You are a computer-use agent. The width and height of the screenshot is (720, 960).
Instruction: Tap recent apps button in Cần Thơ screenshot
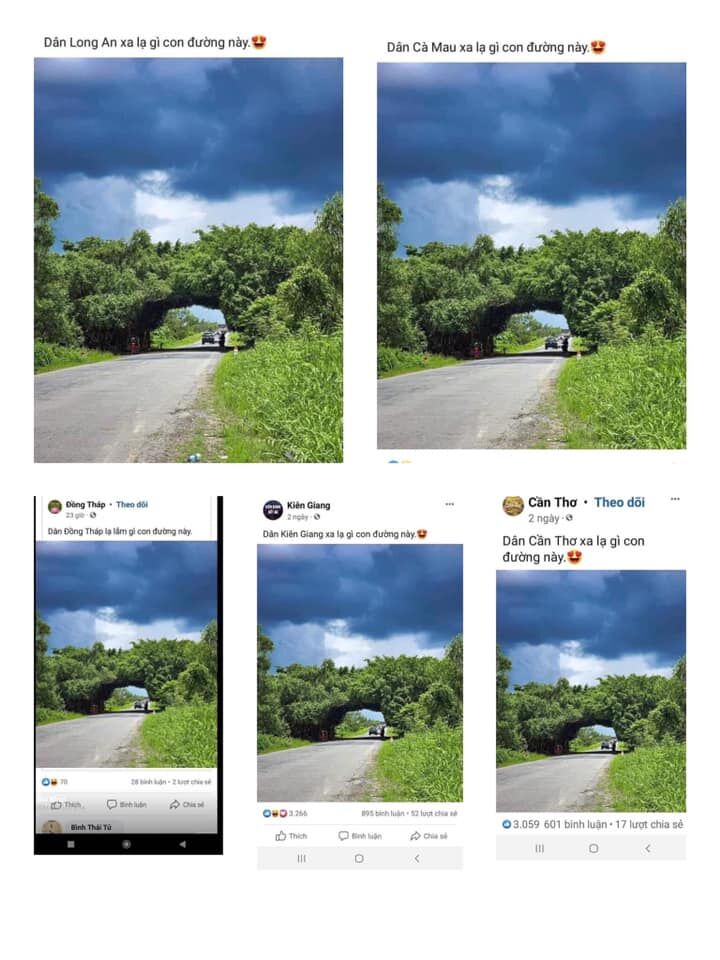[x=539, y=849]
